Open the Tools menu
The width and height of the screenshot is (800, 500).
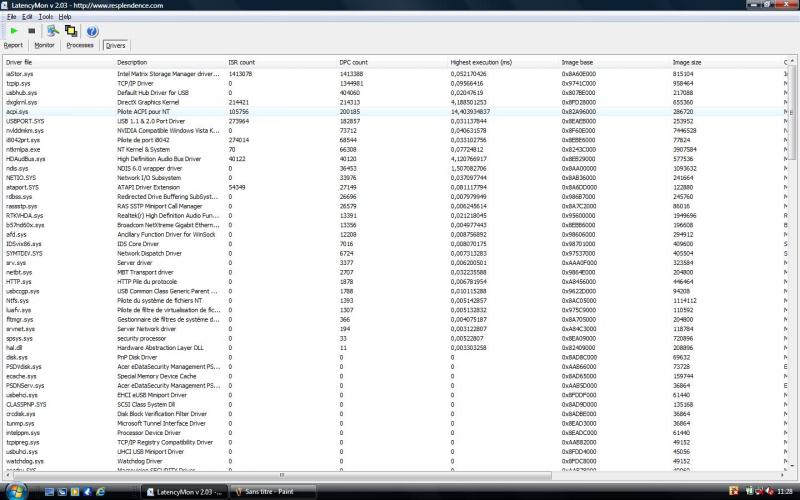point(45,17)
